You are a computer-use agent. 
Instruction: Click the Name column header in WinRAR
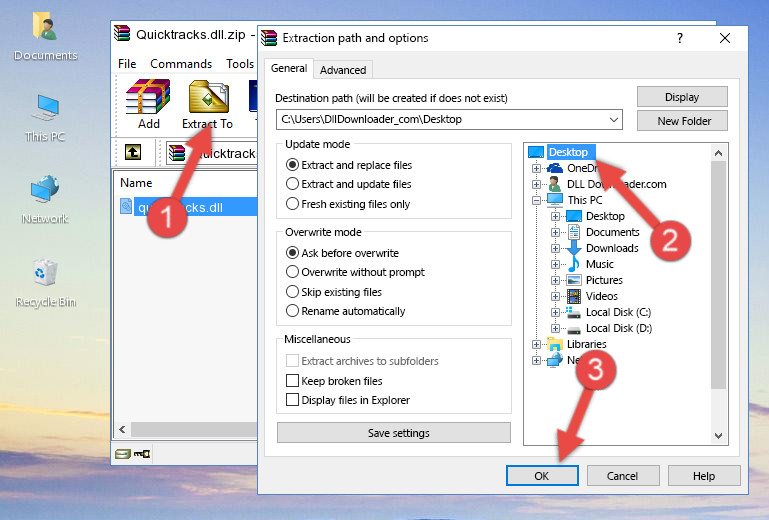pos(136,182)
